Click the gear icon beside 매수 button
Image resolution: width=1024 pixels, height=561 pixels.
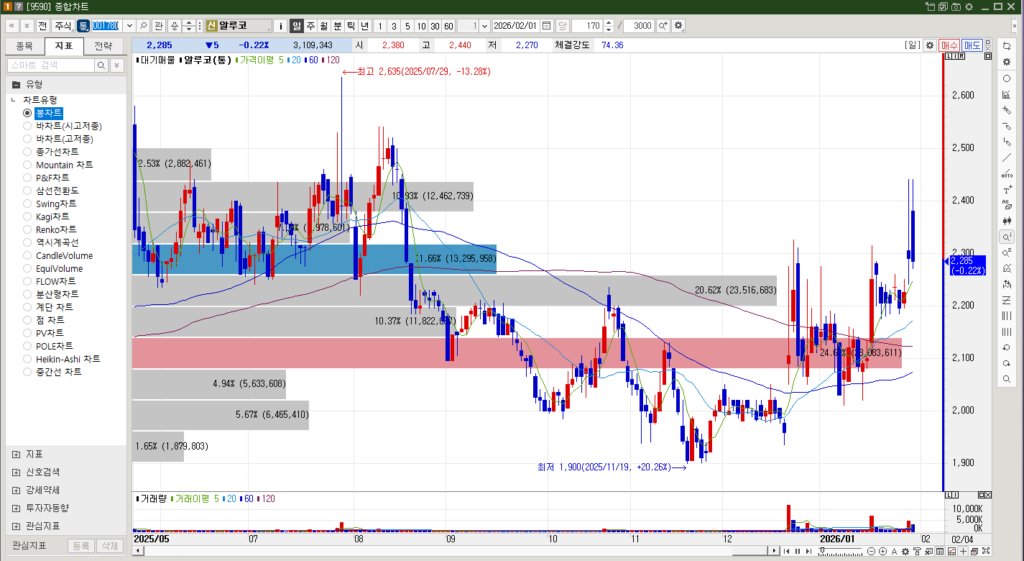(930, 46)
